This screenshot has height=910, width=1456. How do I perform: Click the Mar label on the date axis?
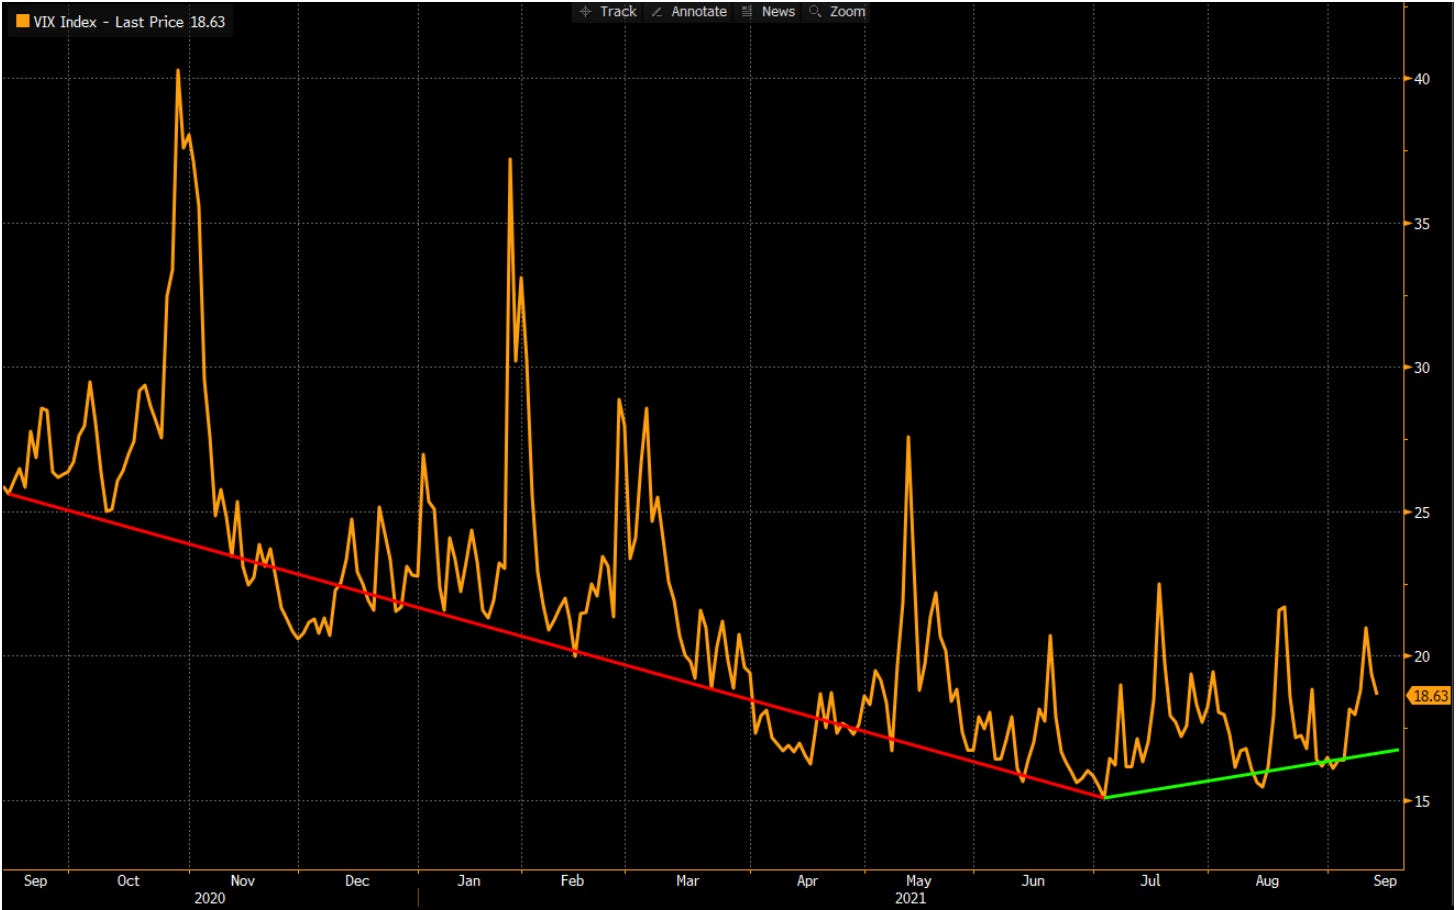point(687,881)
